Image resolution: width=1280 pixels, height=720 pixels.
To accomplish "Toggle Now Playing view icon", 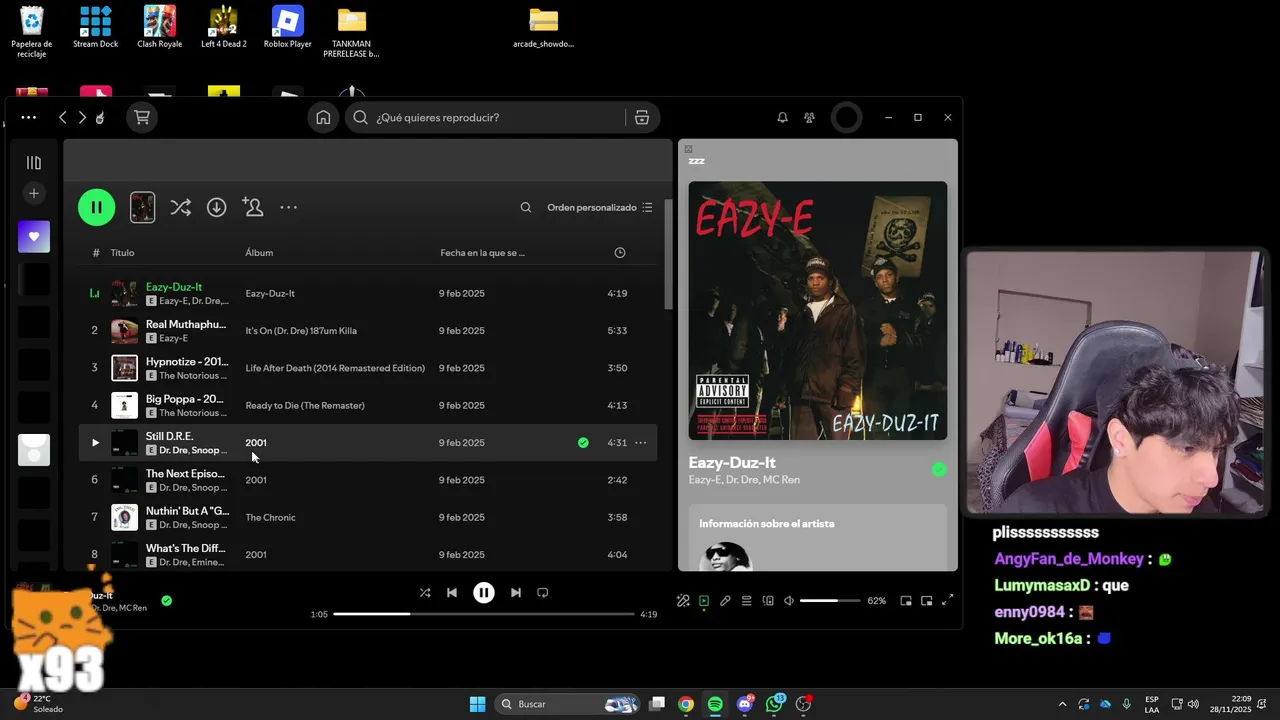I will point(704,601).
